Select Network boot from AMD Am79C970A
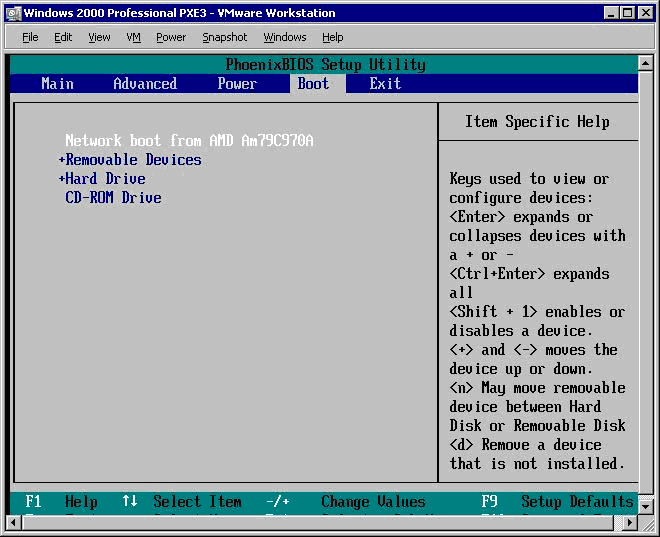 click(x=189, y=141)
